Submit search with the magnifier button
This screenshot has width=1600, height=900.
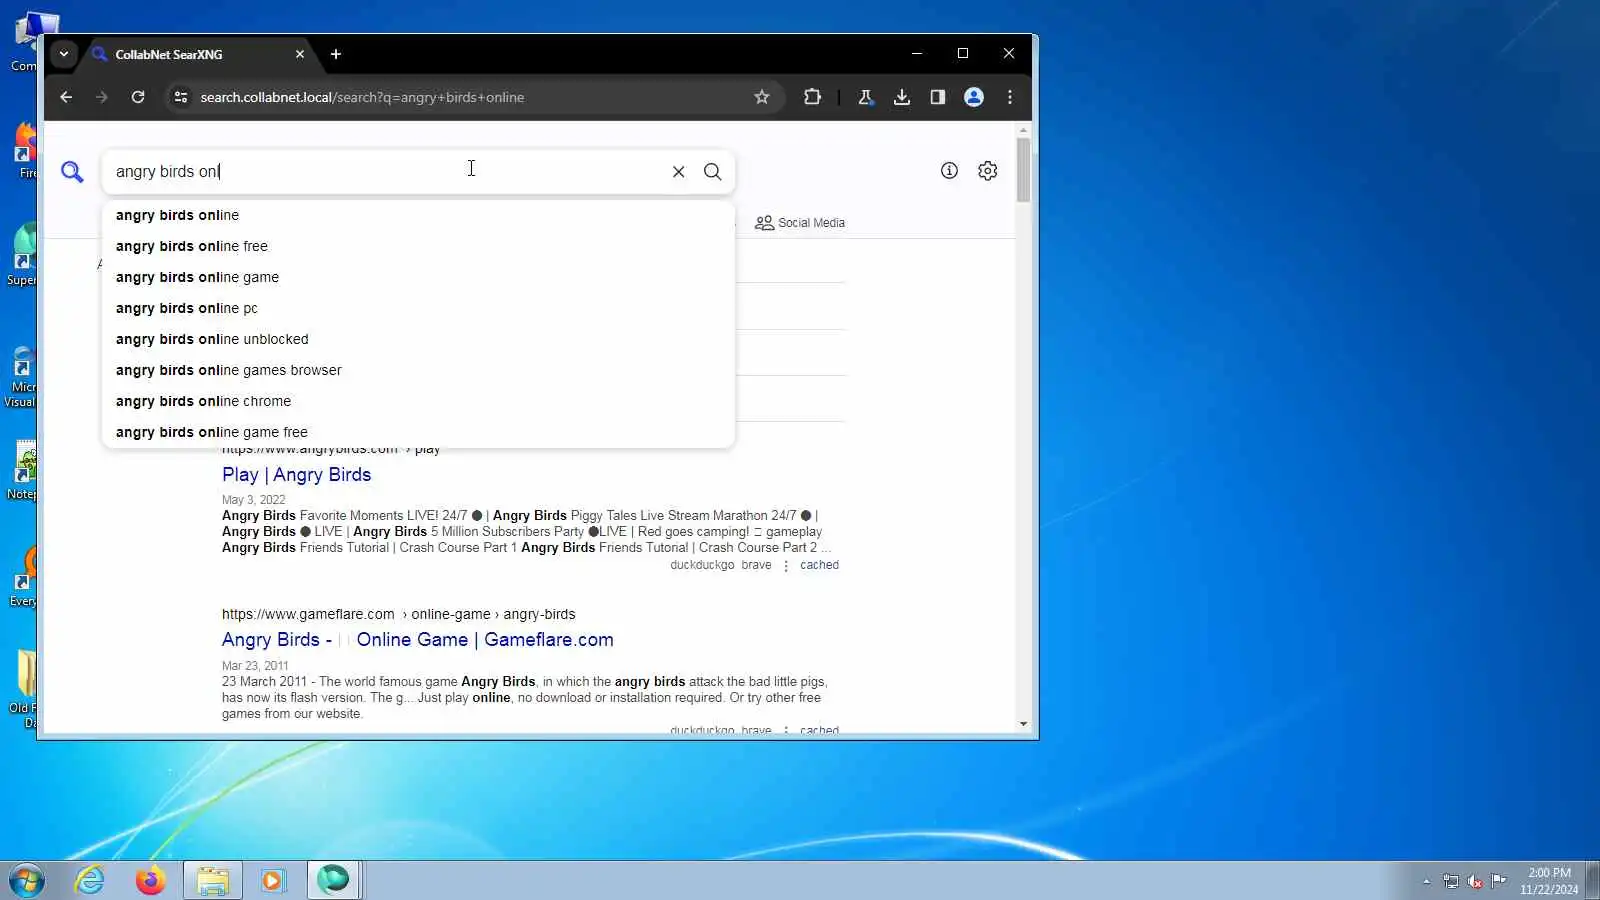(712, 172)
